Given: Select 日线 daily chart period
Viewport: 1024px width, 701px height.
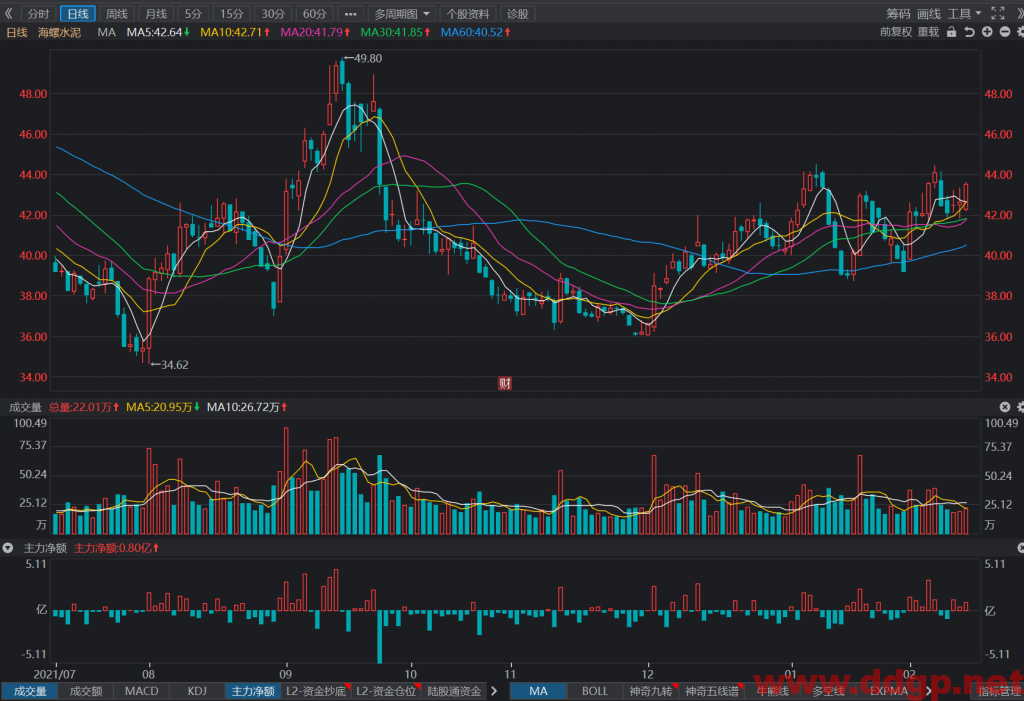Looking at the screenshot, I should click(78, 14).
